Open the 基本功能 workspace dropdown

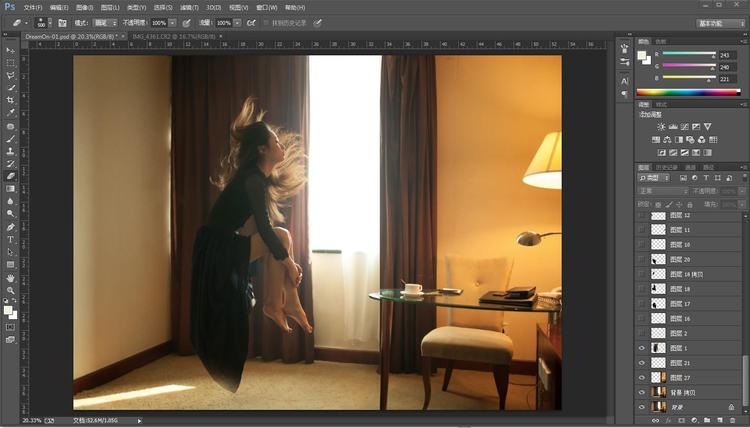point(721,22)
